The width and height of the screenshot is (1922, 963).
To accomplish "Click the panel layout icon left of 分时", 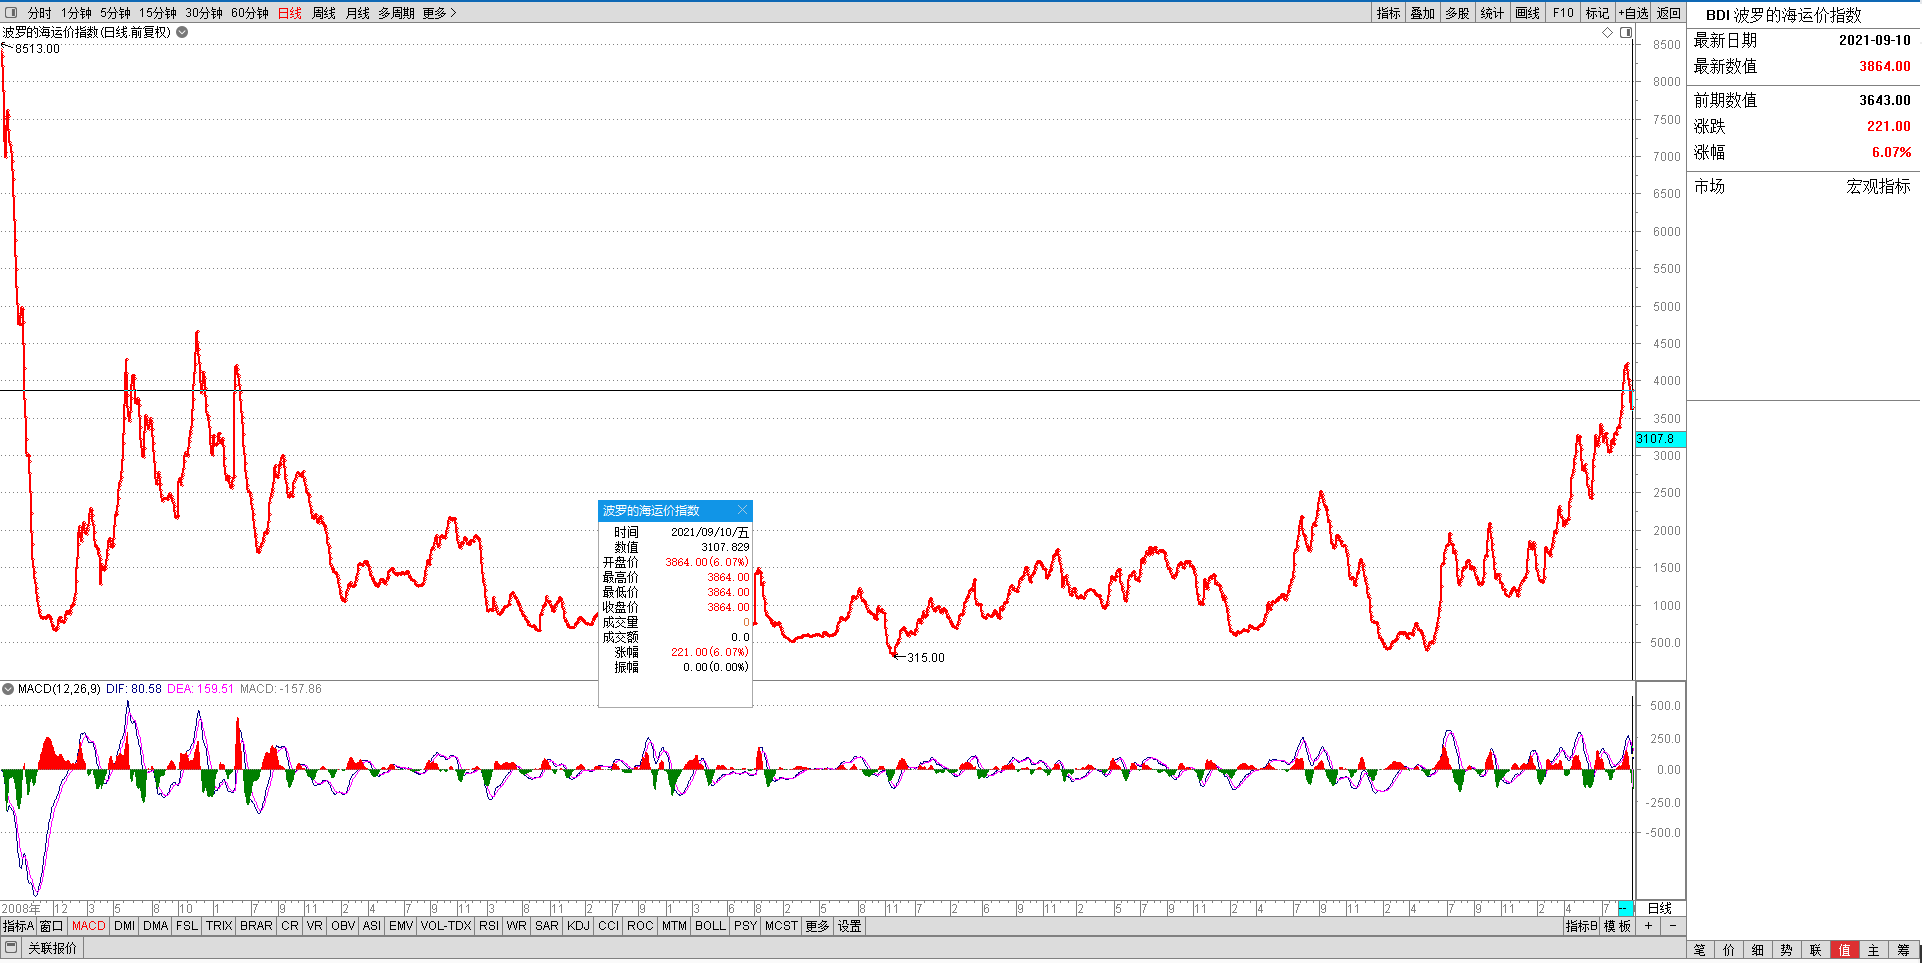I will [x=11, y=13].
